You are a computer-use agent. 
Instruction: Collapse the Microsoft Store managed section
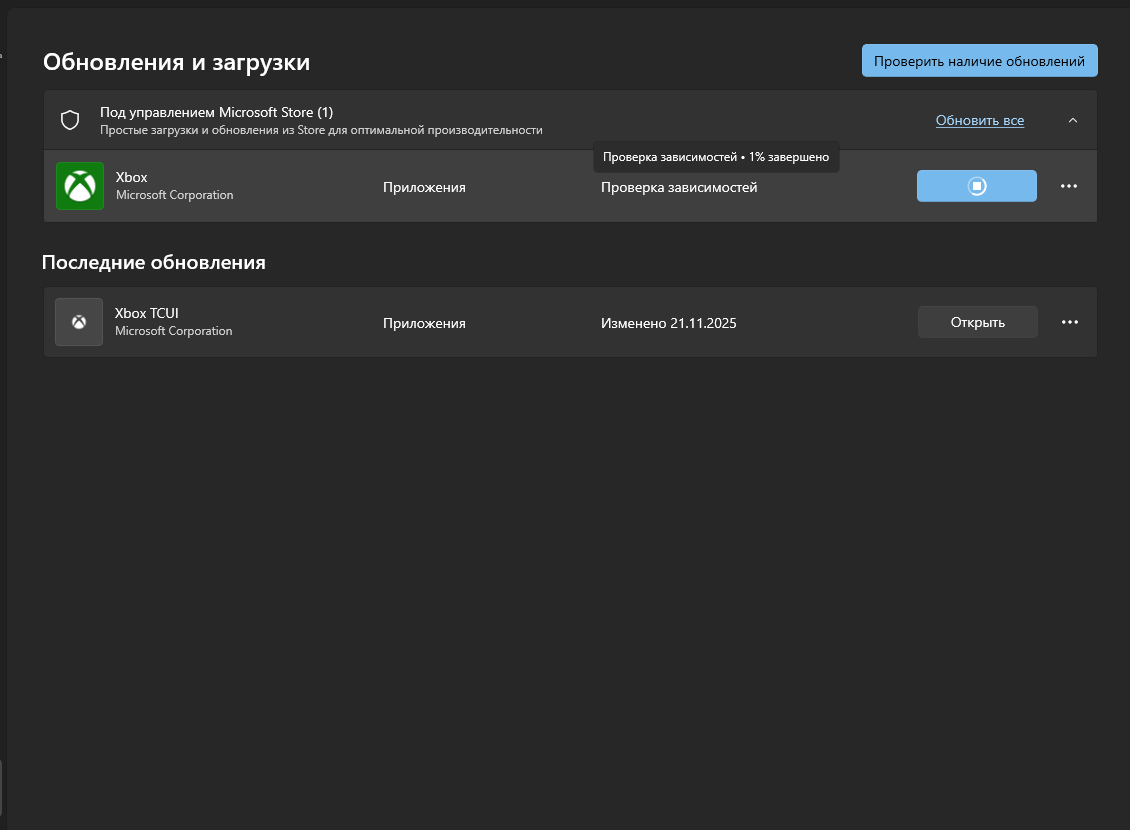[x=1072, y=120]
